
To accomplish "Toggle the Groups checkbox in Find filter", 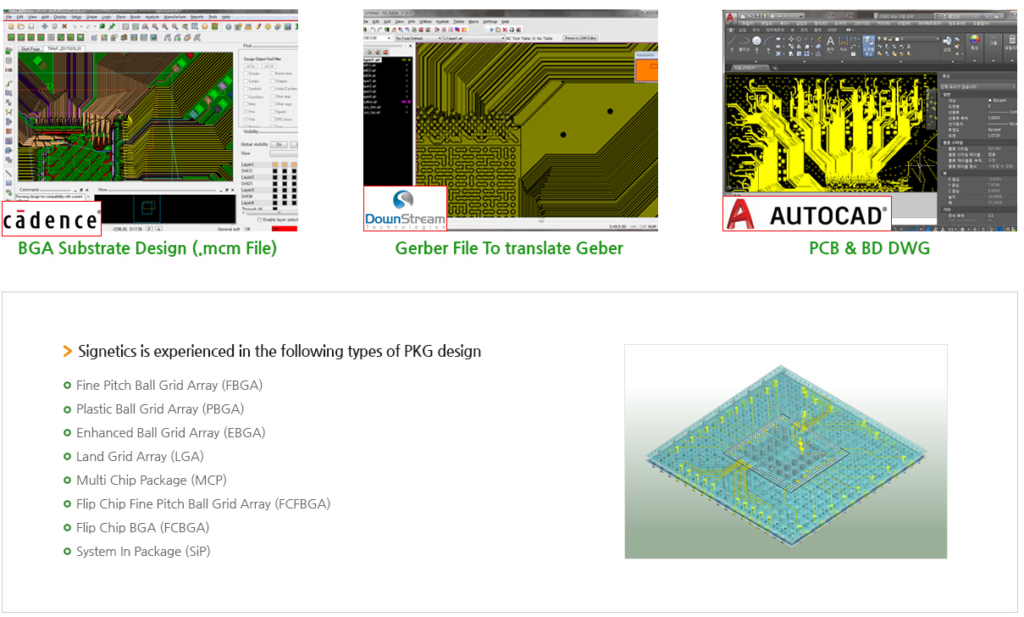I will 246,72.
